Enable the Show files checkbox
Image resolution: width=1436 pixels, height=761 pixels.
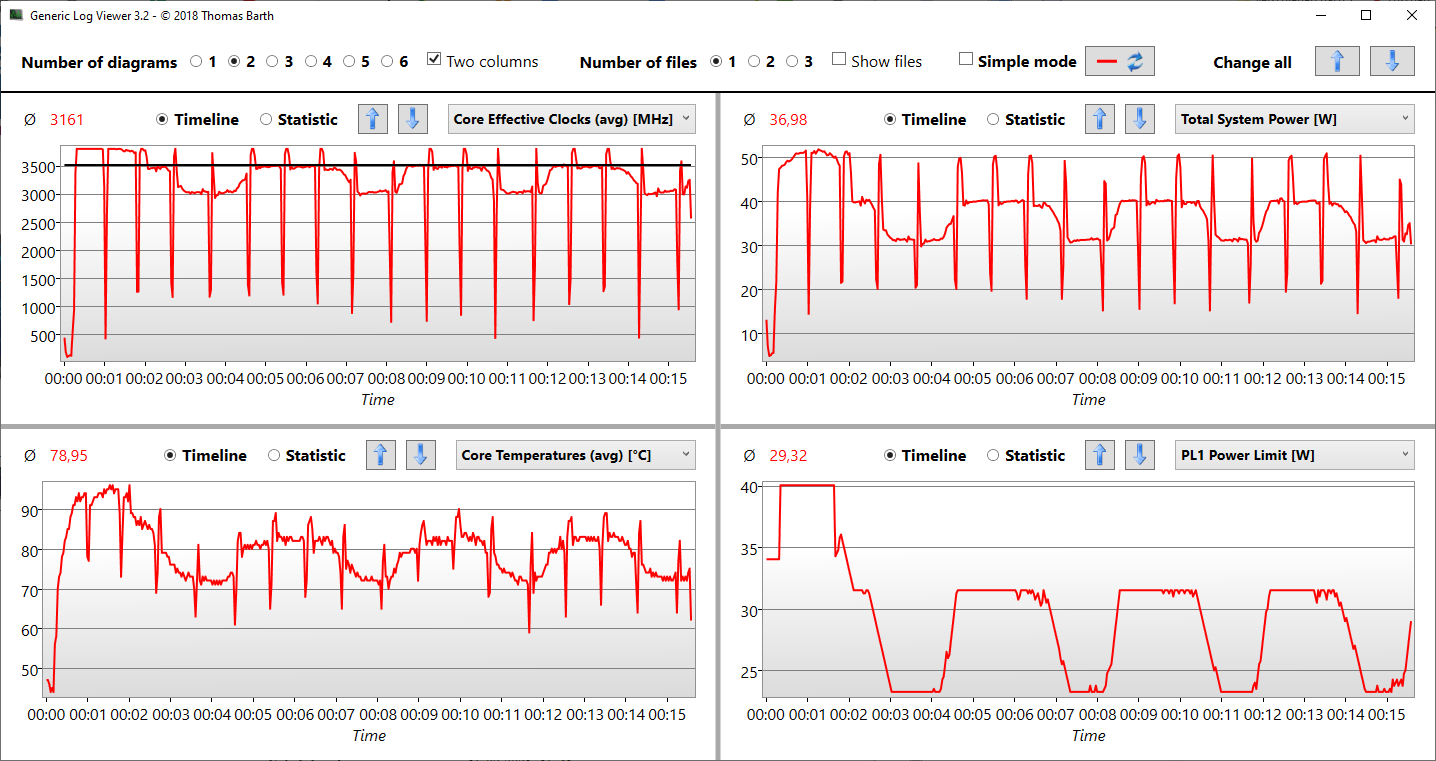tap(839, 60)
